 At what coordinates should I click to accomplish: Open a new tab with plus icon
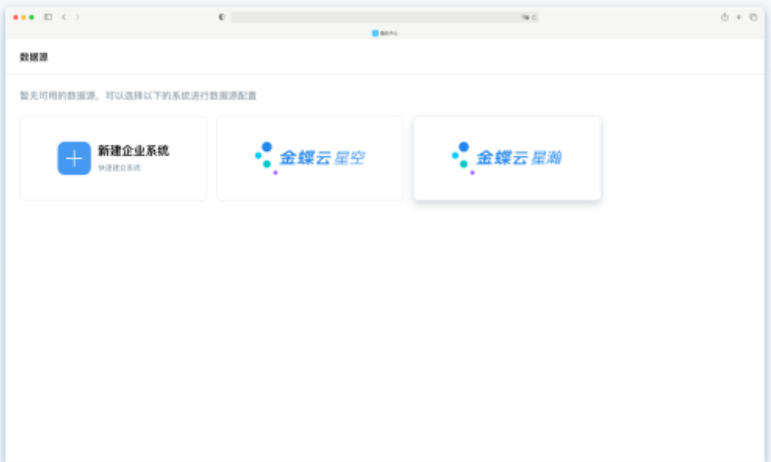(x=739, y=17)
